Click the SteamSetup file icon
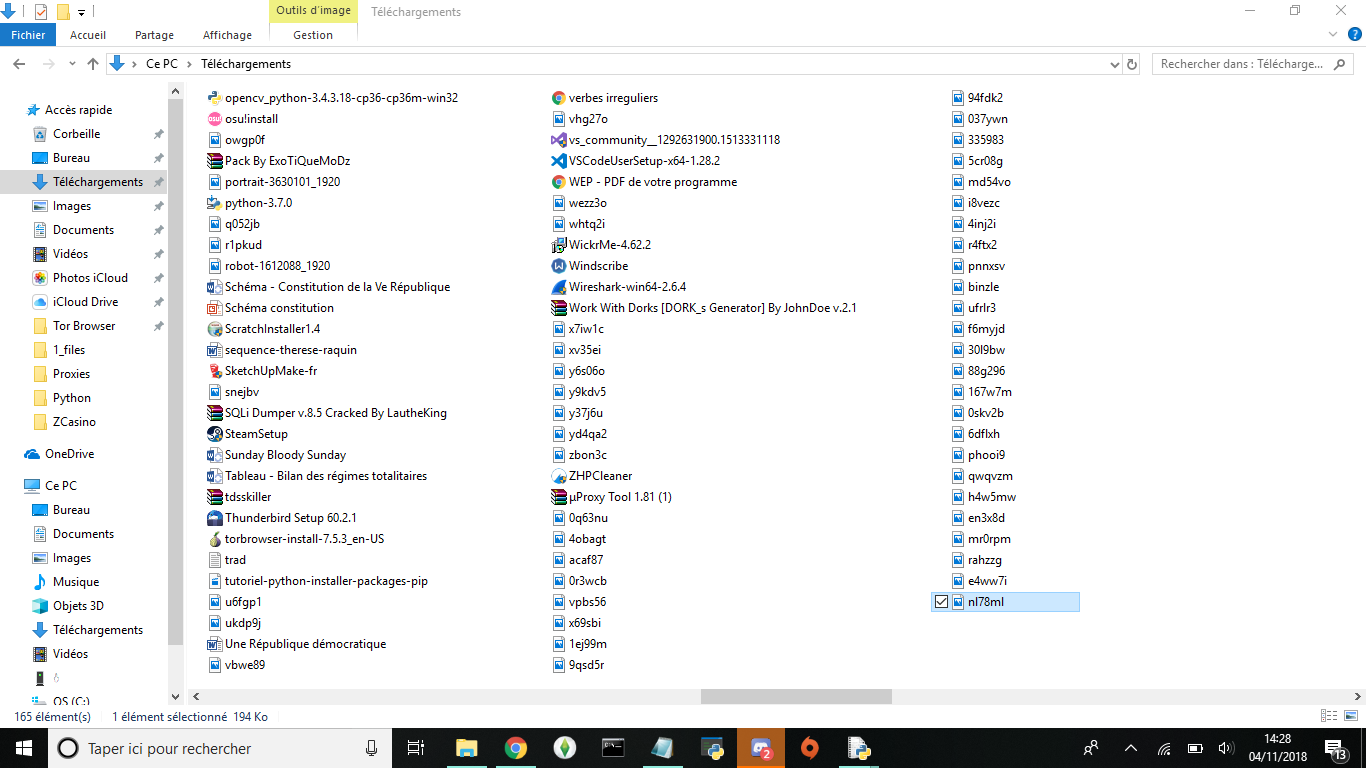 pos(214,434)
